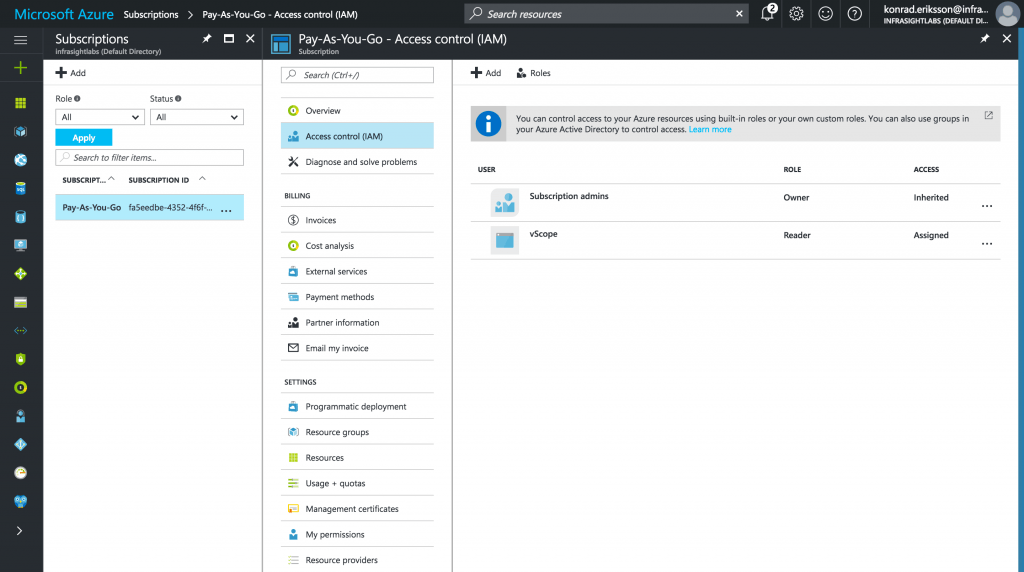Open the help question mark icon
Image resolution: width=1024 pixels, height=572 pixels.
click(x=854, y=14)
